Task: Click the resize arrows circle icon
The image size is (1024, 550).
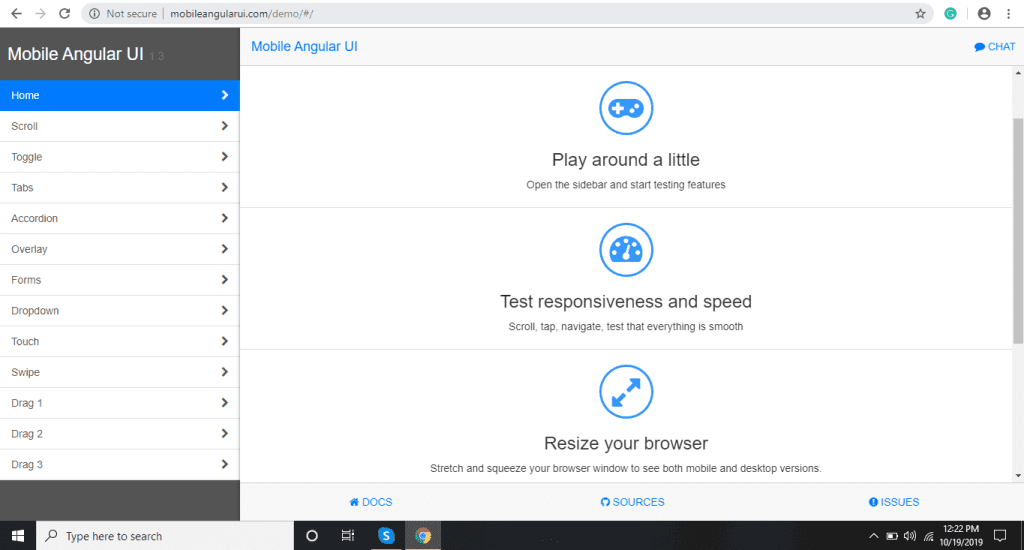Action: tap(626, 391)
